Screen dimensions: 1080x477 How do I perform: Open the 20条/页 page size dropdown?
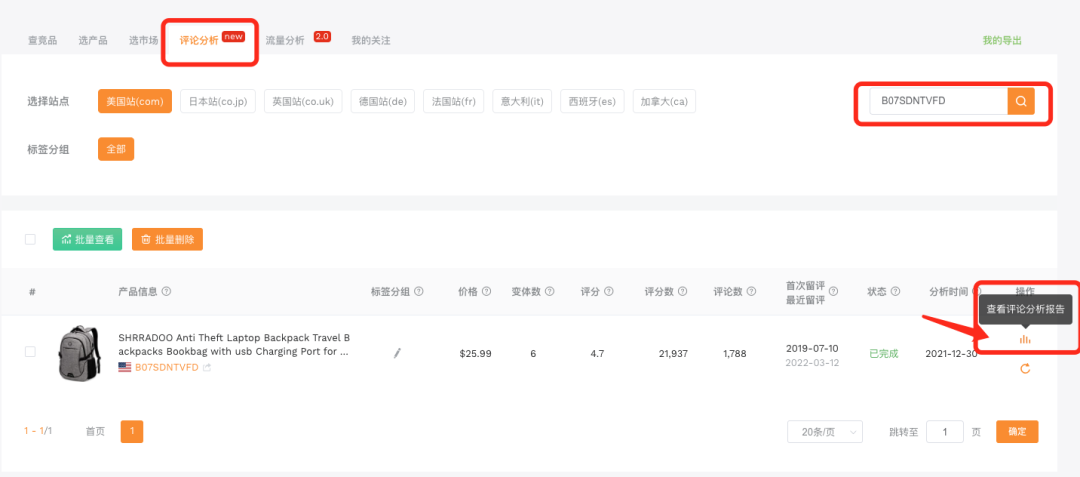[x=824, y=431]
